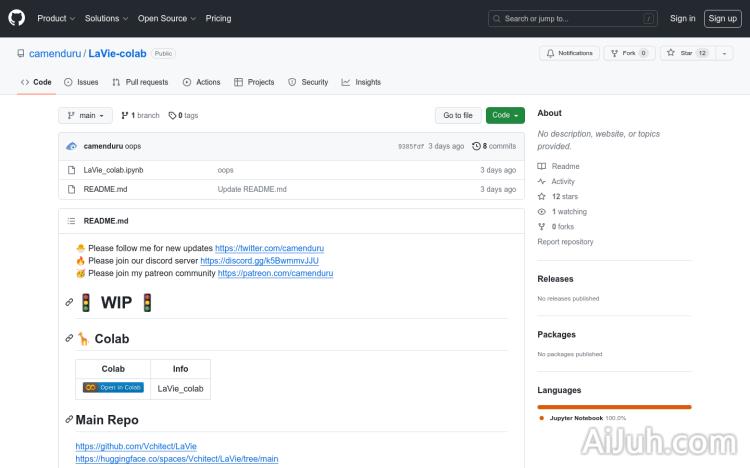Screen dimensions: 750x468
Task: Expand the green Code dropdown button
Action: (x=505, y=115)
